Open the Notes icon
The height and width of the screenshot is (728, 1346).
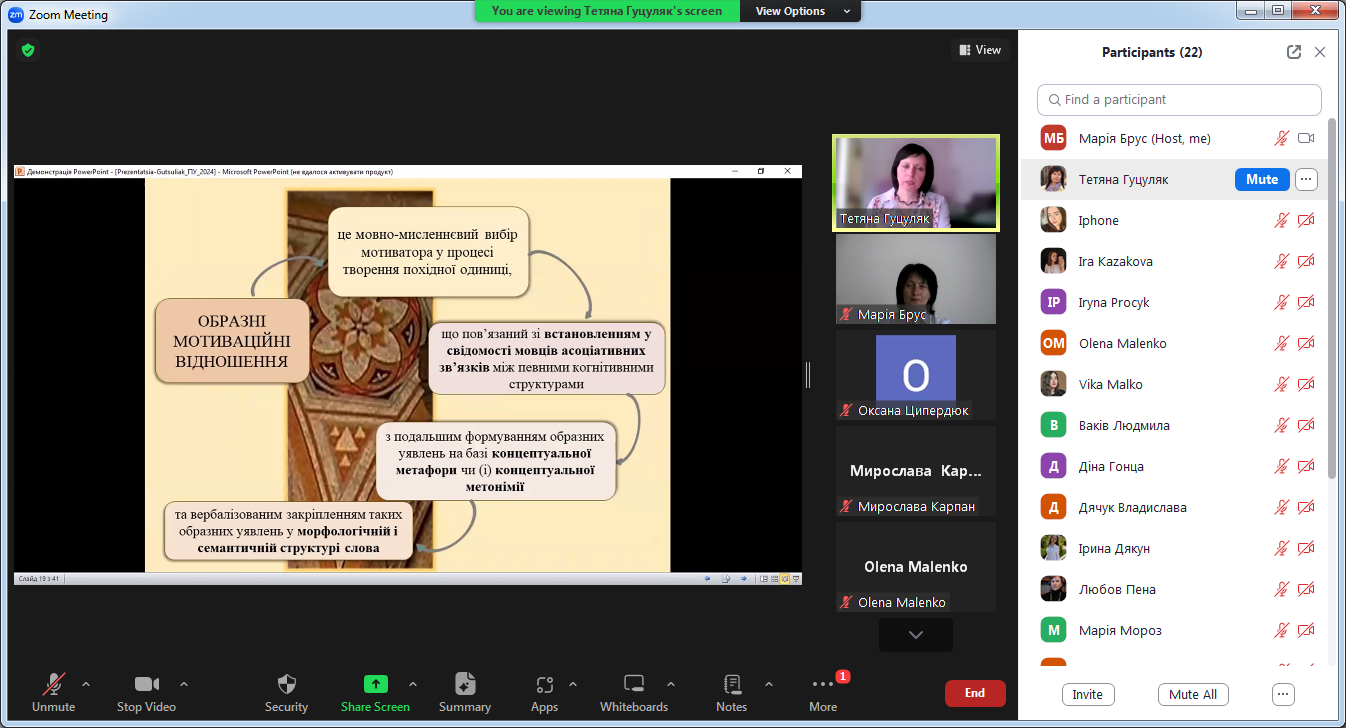click(731, 685)
